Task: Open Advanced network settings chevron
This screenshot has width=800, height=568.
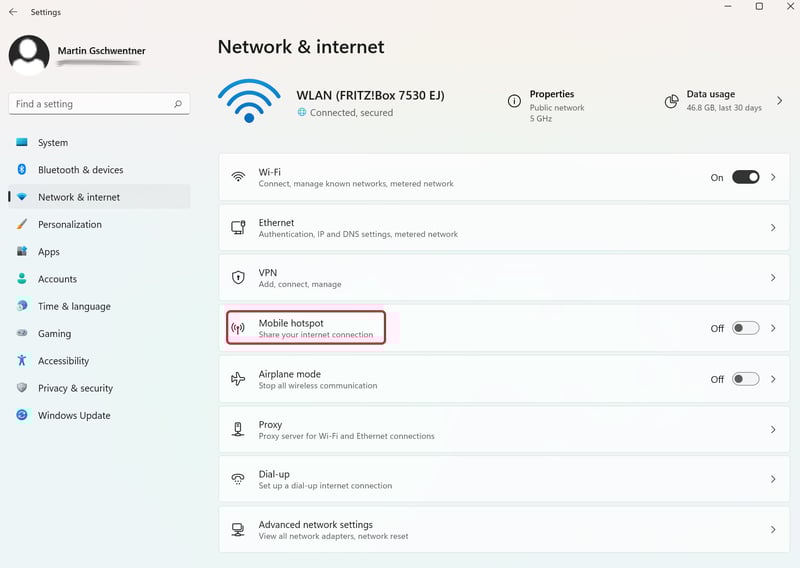Action: 773,530
